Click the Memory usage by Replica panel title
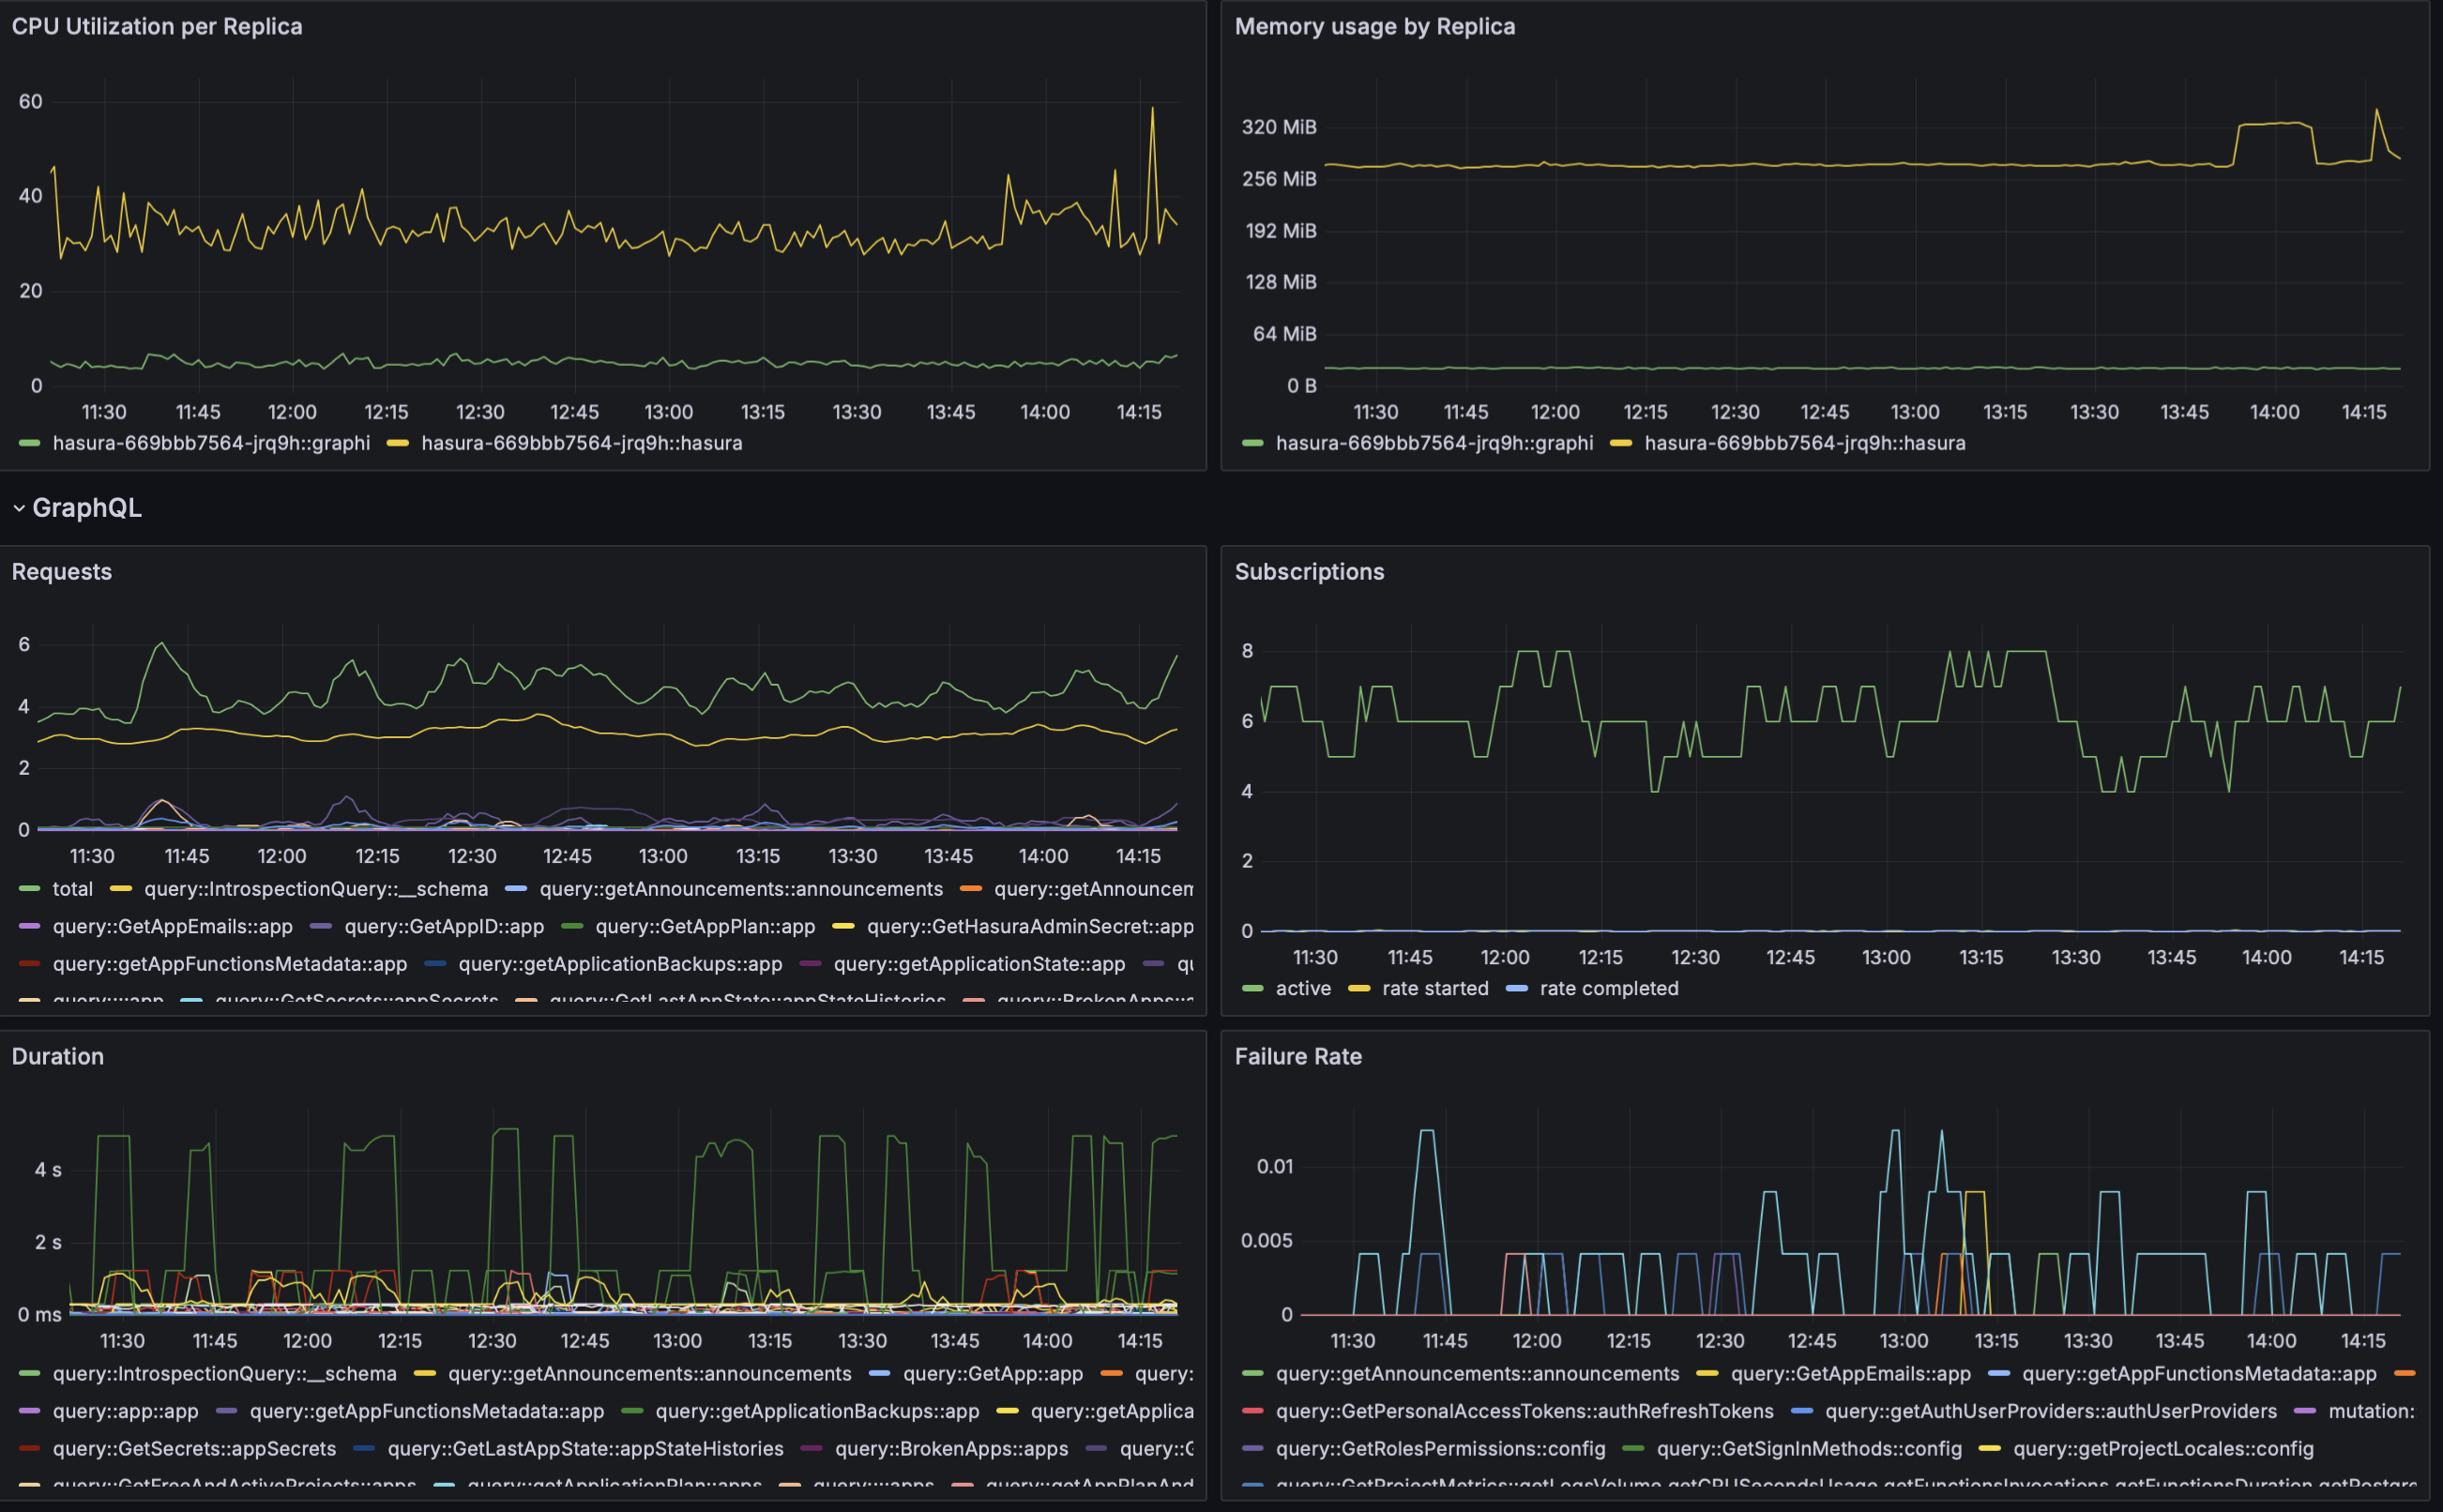Screen dimensions: 2443x1512 tap(1375, 27)
